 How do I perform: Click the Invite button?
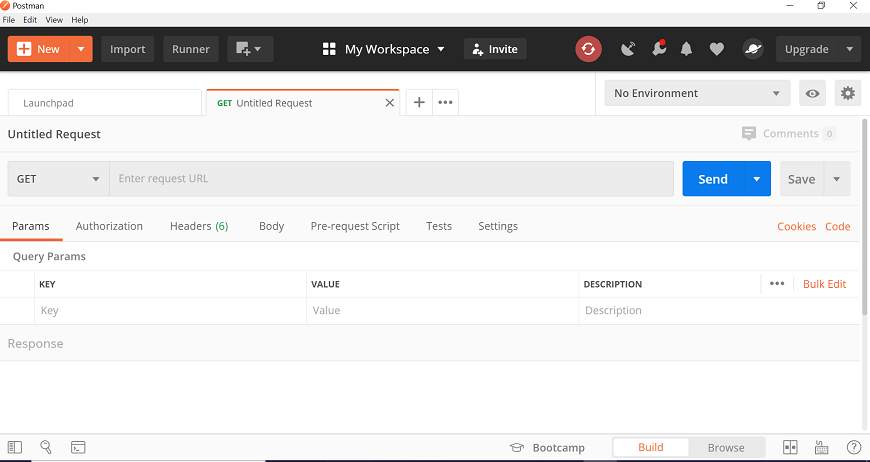[495, 49]
